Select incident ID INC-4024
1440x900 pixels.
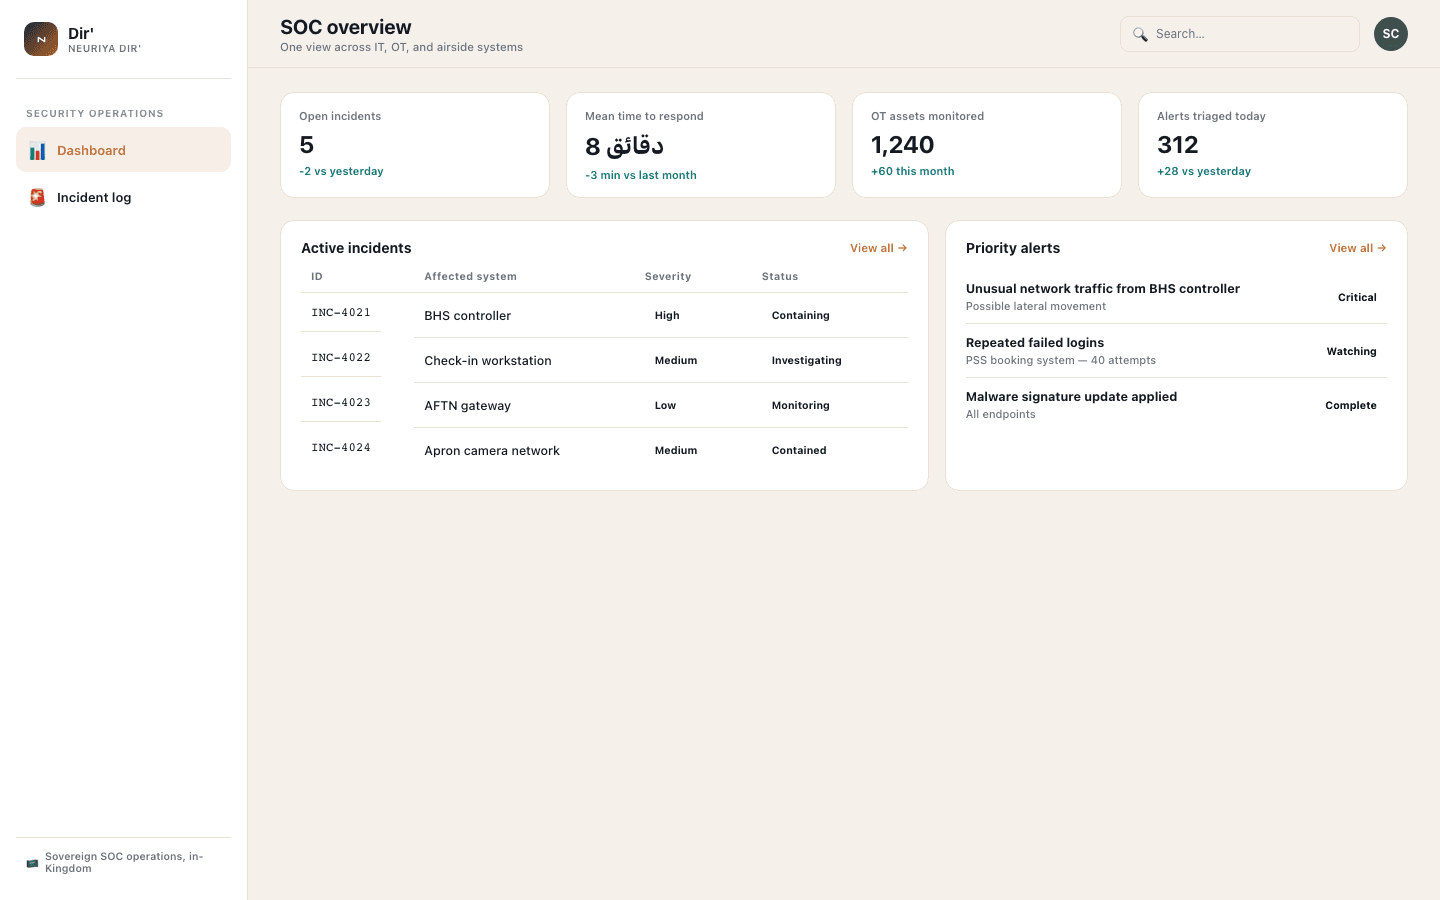tap(341, 448)
